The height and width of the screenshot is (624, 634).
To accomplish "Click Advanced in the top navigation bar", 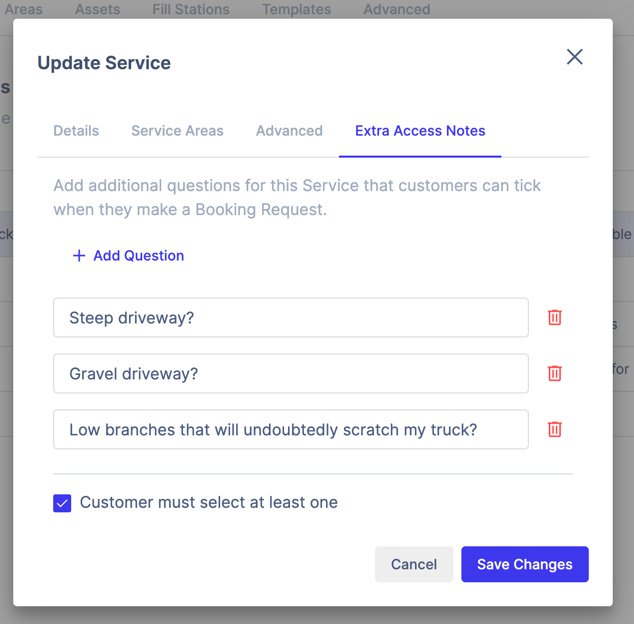I will coord(396,9).
